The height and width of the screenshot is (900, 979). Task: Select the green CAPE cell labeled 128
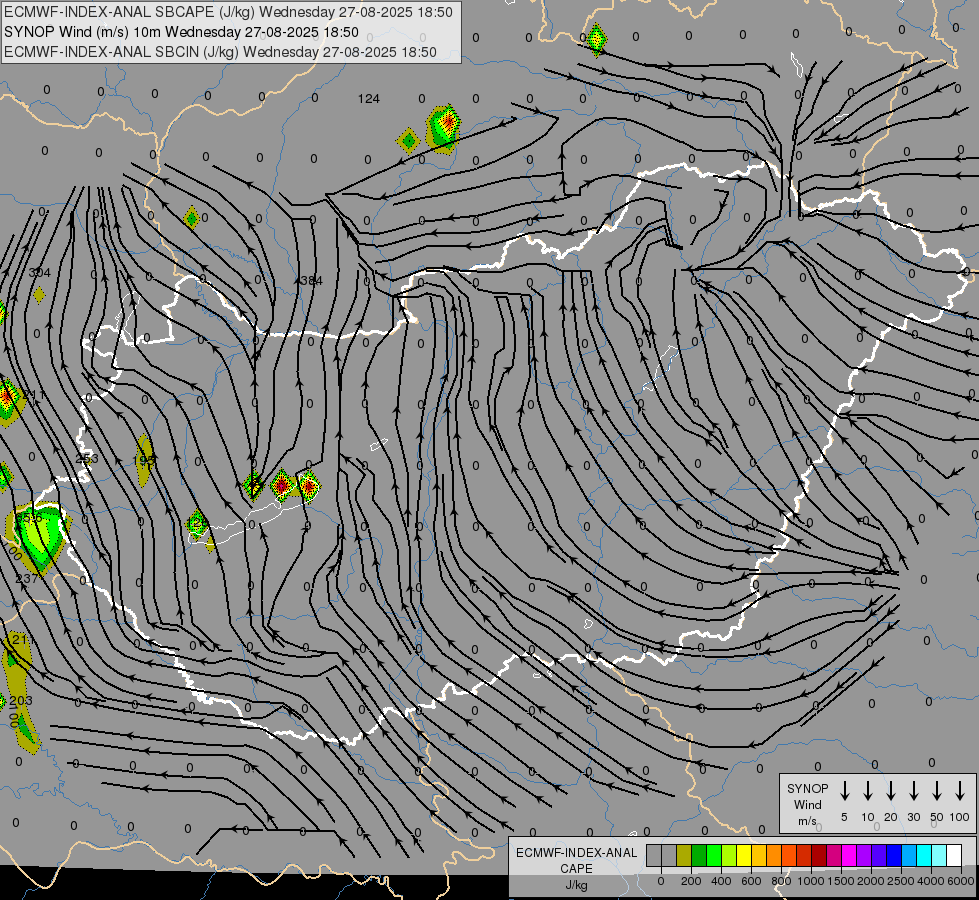coord(197,524)
